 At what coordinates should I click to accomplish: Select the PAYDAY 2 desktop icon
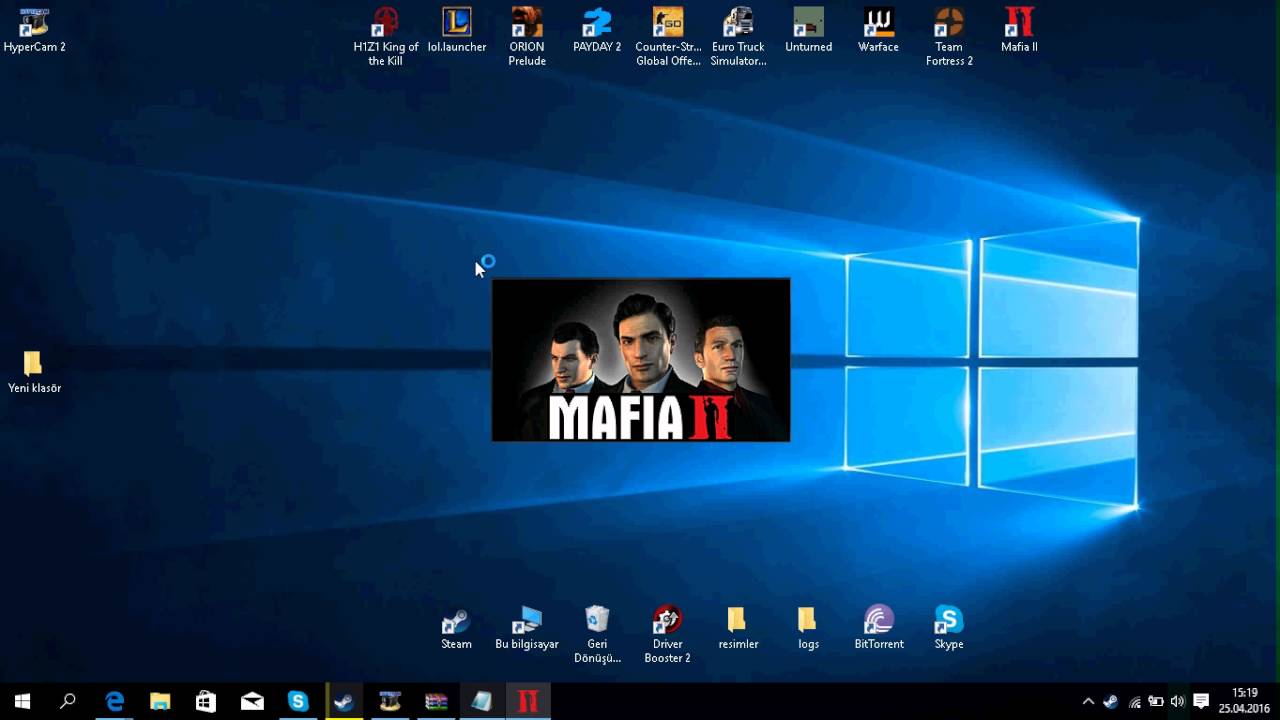(x=597, y=30)
